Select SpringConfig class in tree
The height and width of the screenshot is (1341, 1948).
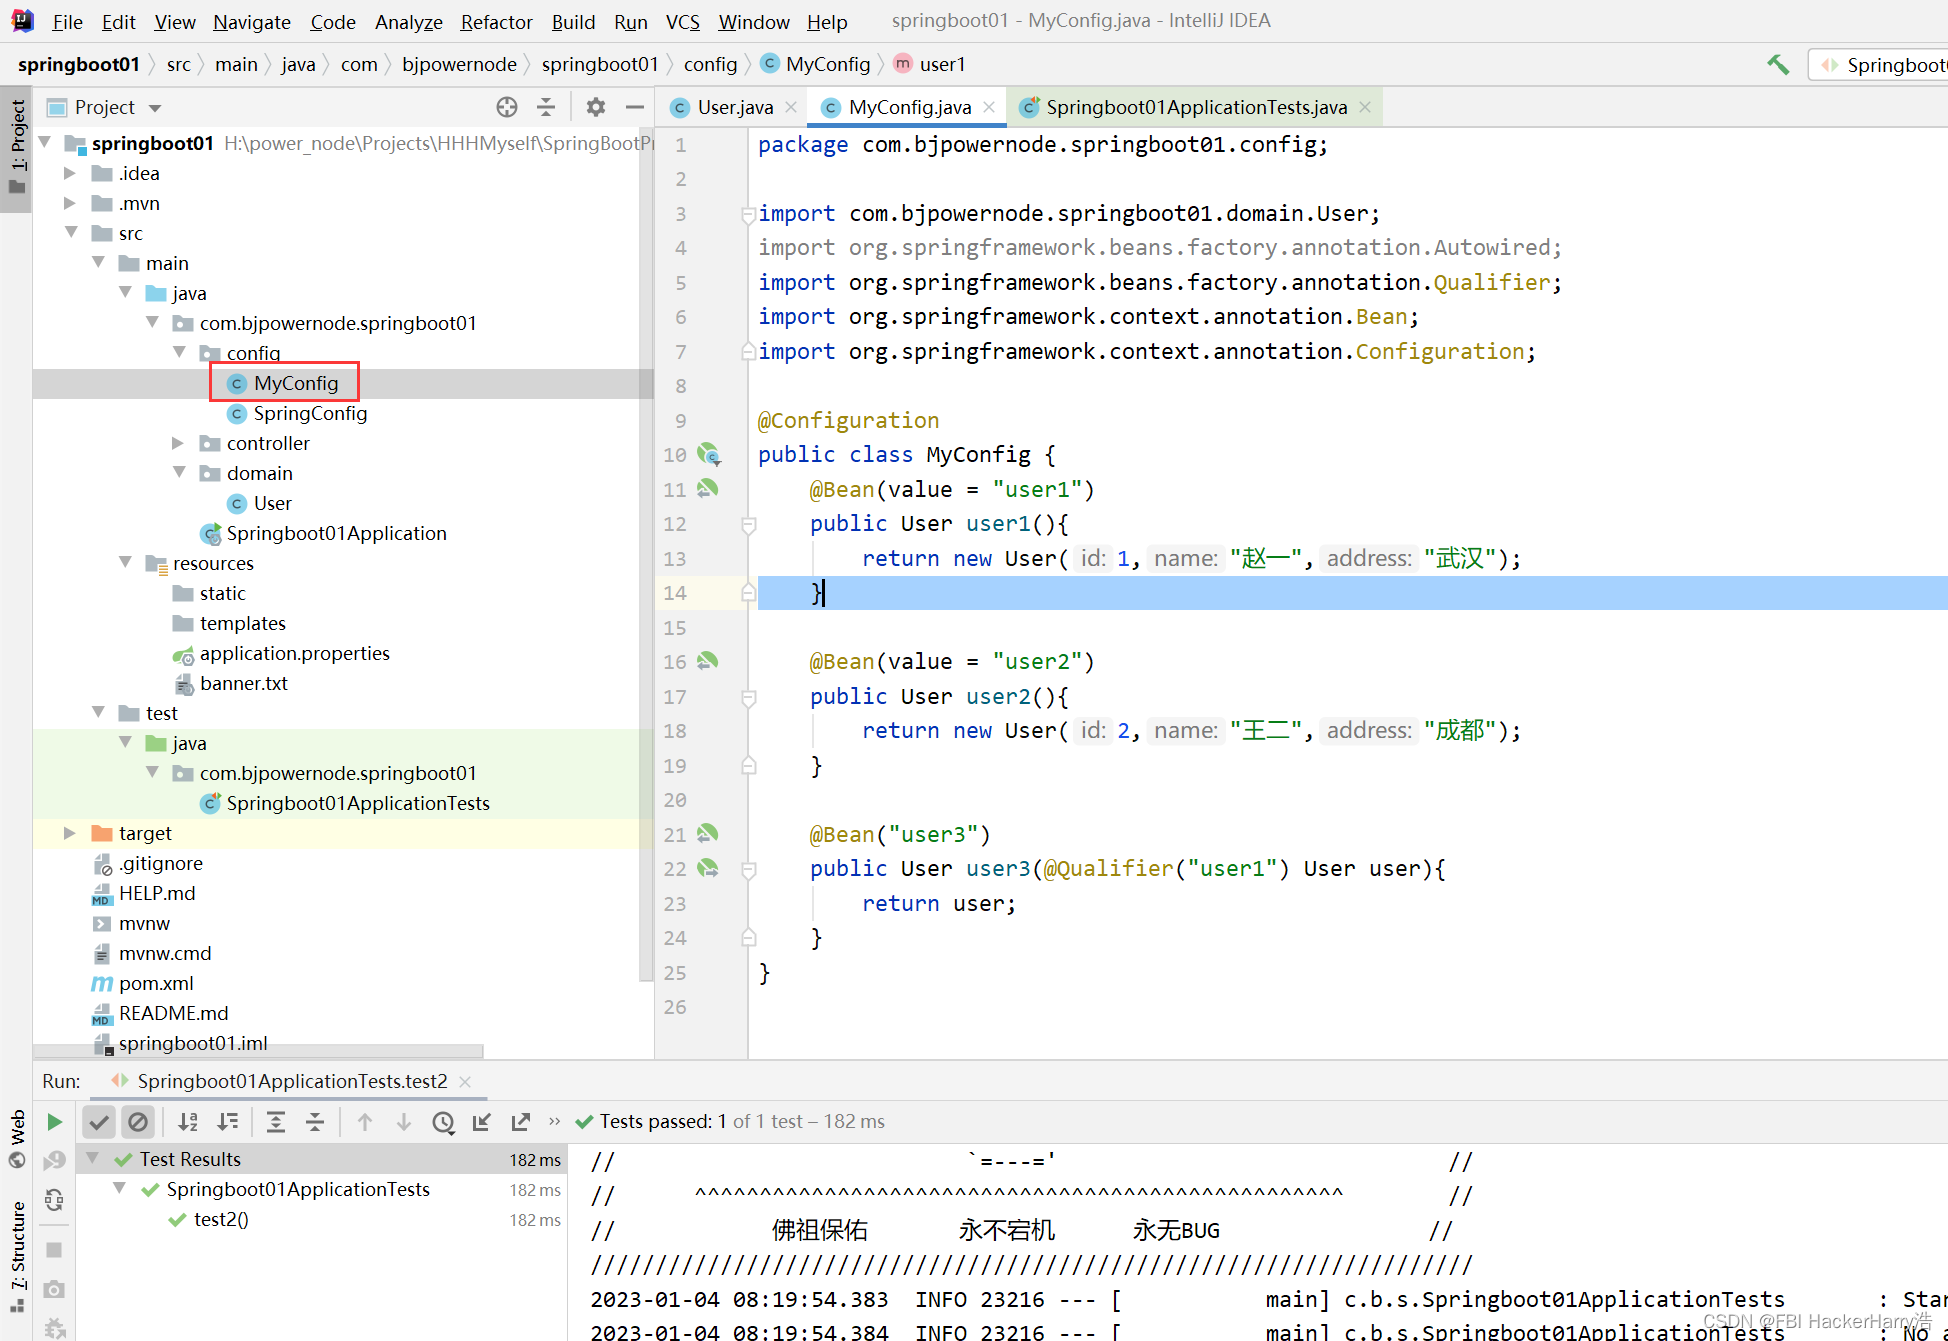(x=310, y=413)
